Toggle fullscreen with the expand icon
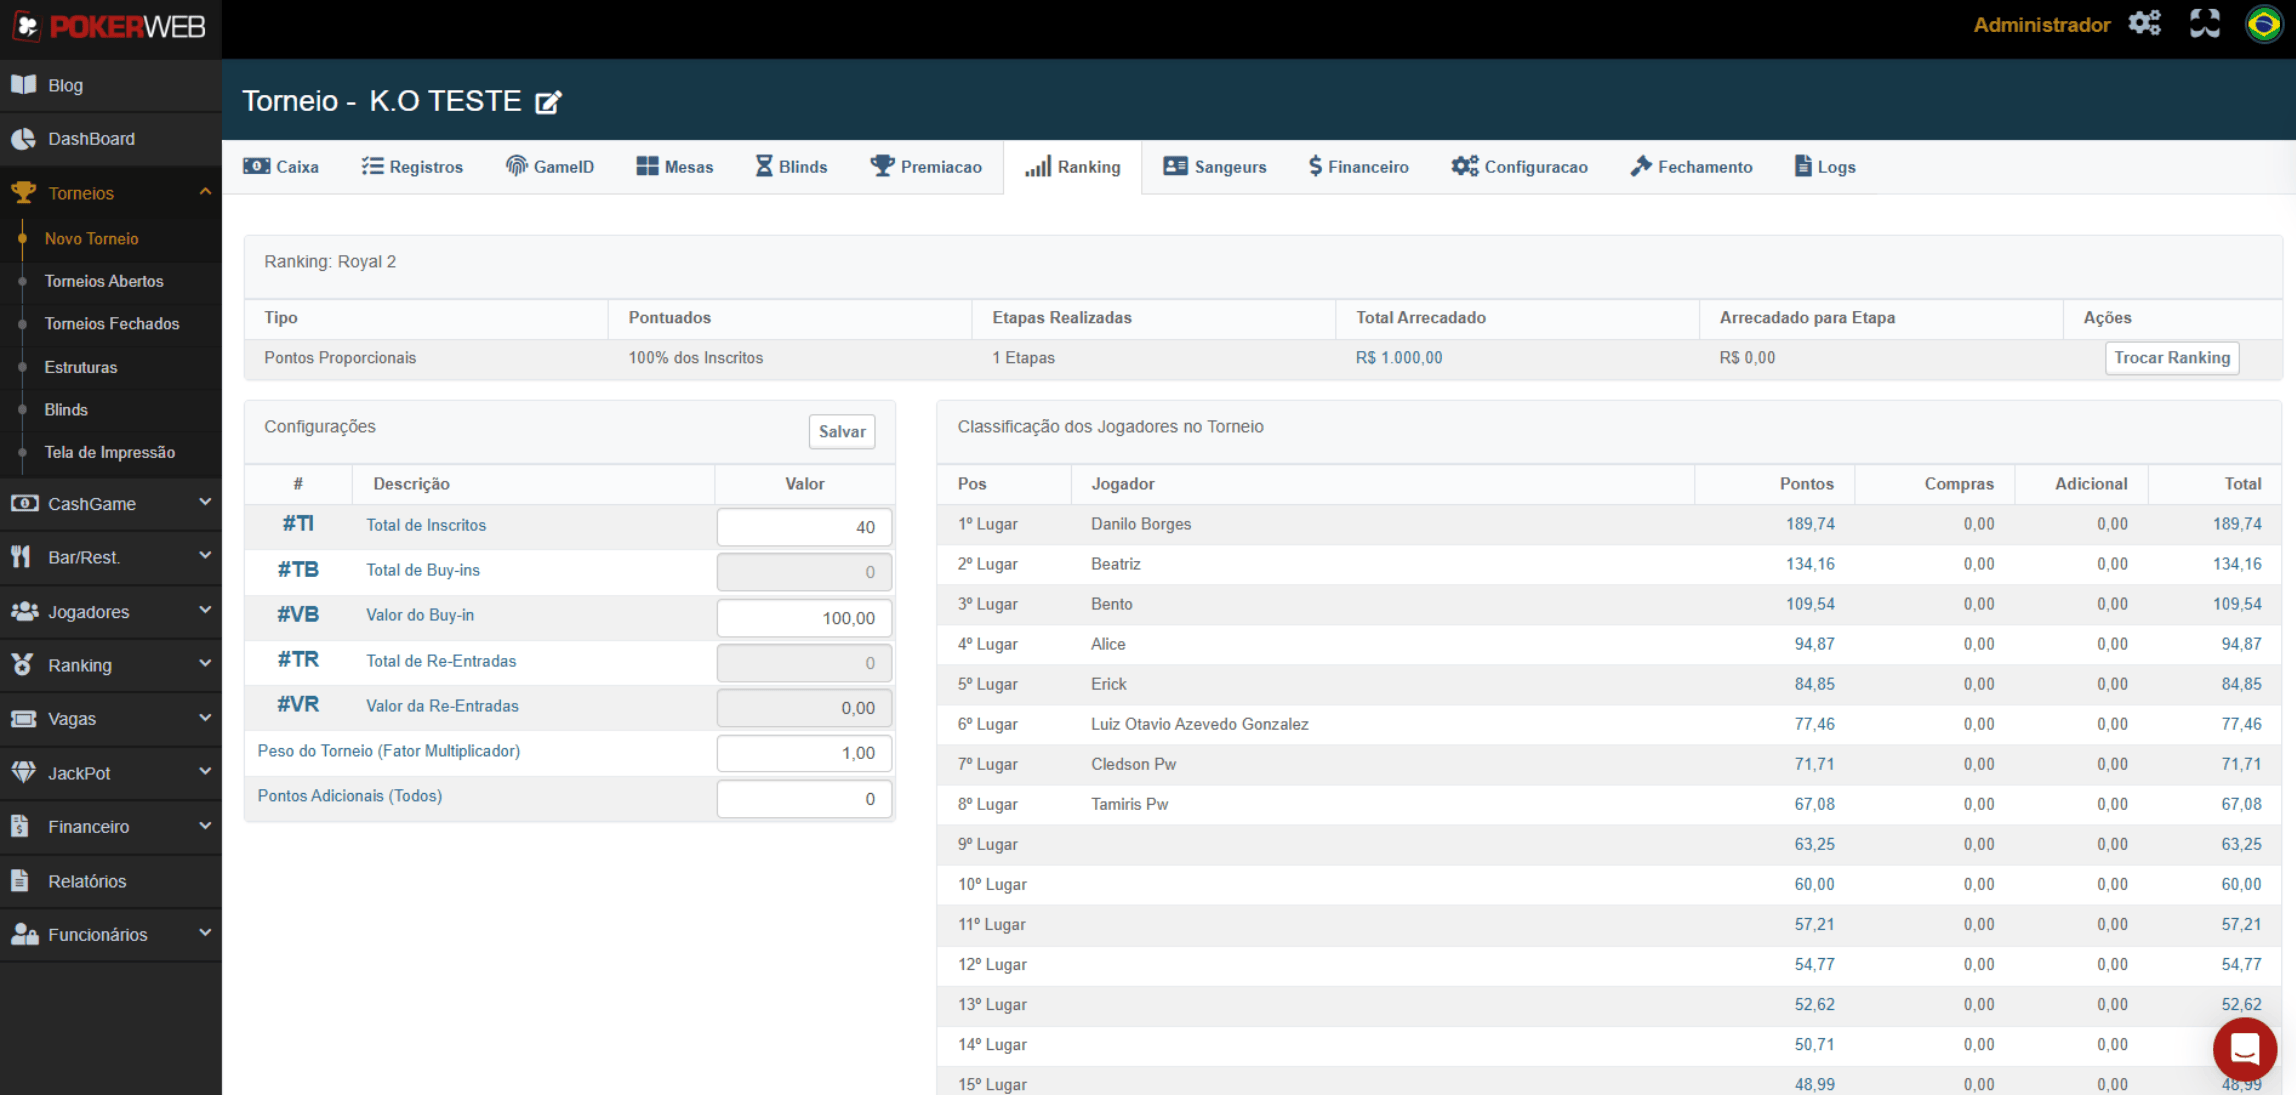This screenshot has height=1095, width=2296. click(2204, 24)
